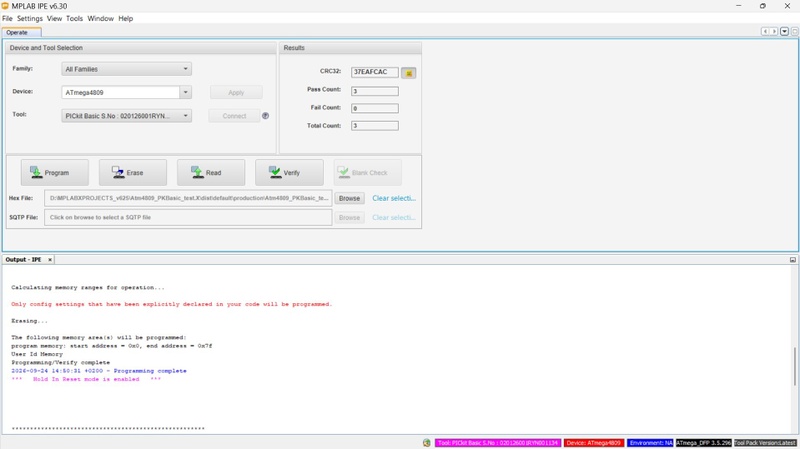Click the Read button

tap(211, 172)
